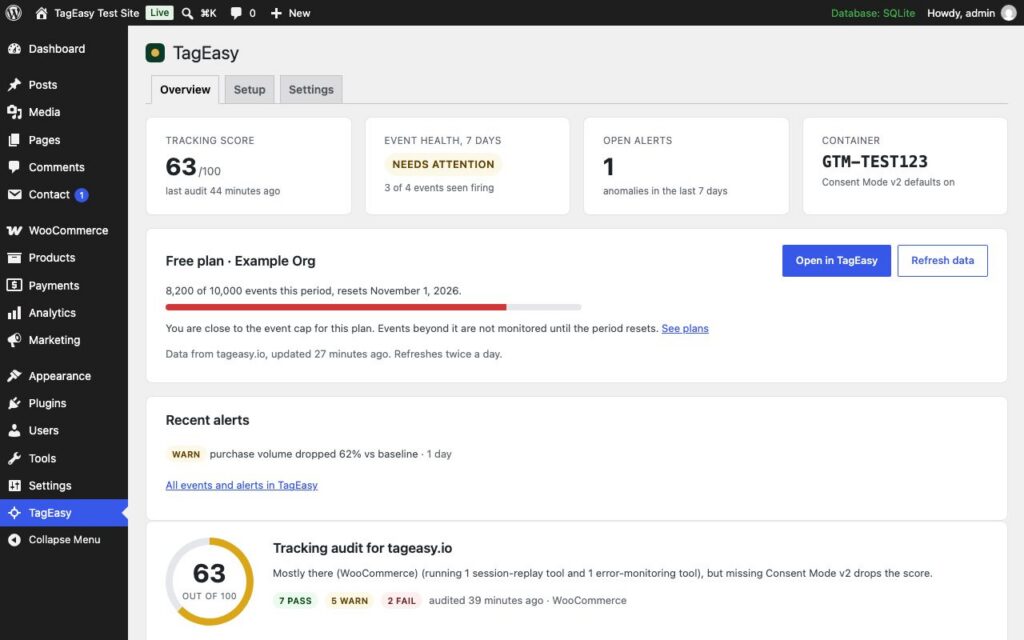Click the Free plan · Example Org heading
This screenshot has width=1024, height=640.
pos(240,261)
